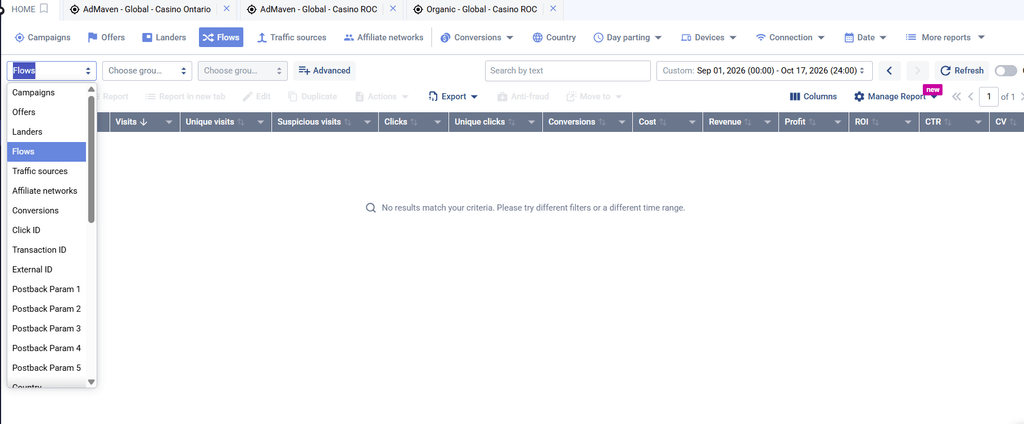Open the Clicks column dropdown arrow
The width and height of the screenshot is (1024, 424).
440,122
